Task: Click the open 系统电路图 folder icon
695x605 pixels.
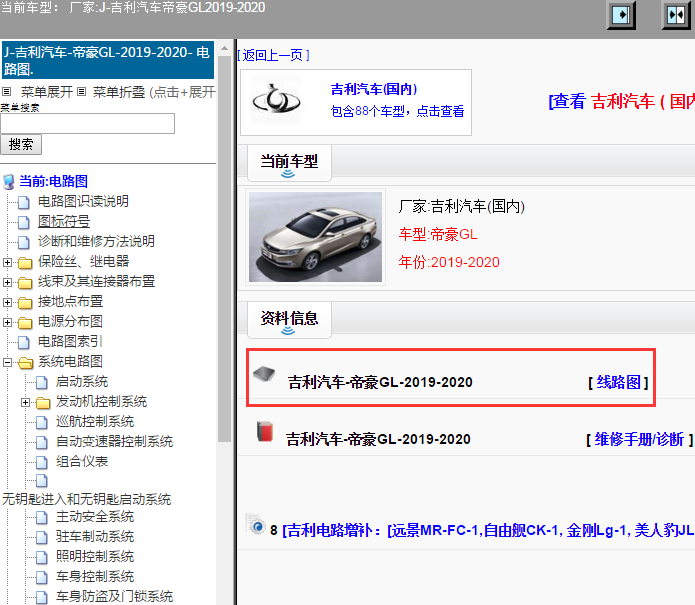Action: [x=26, y=363]
